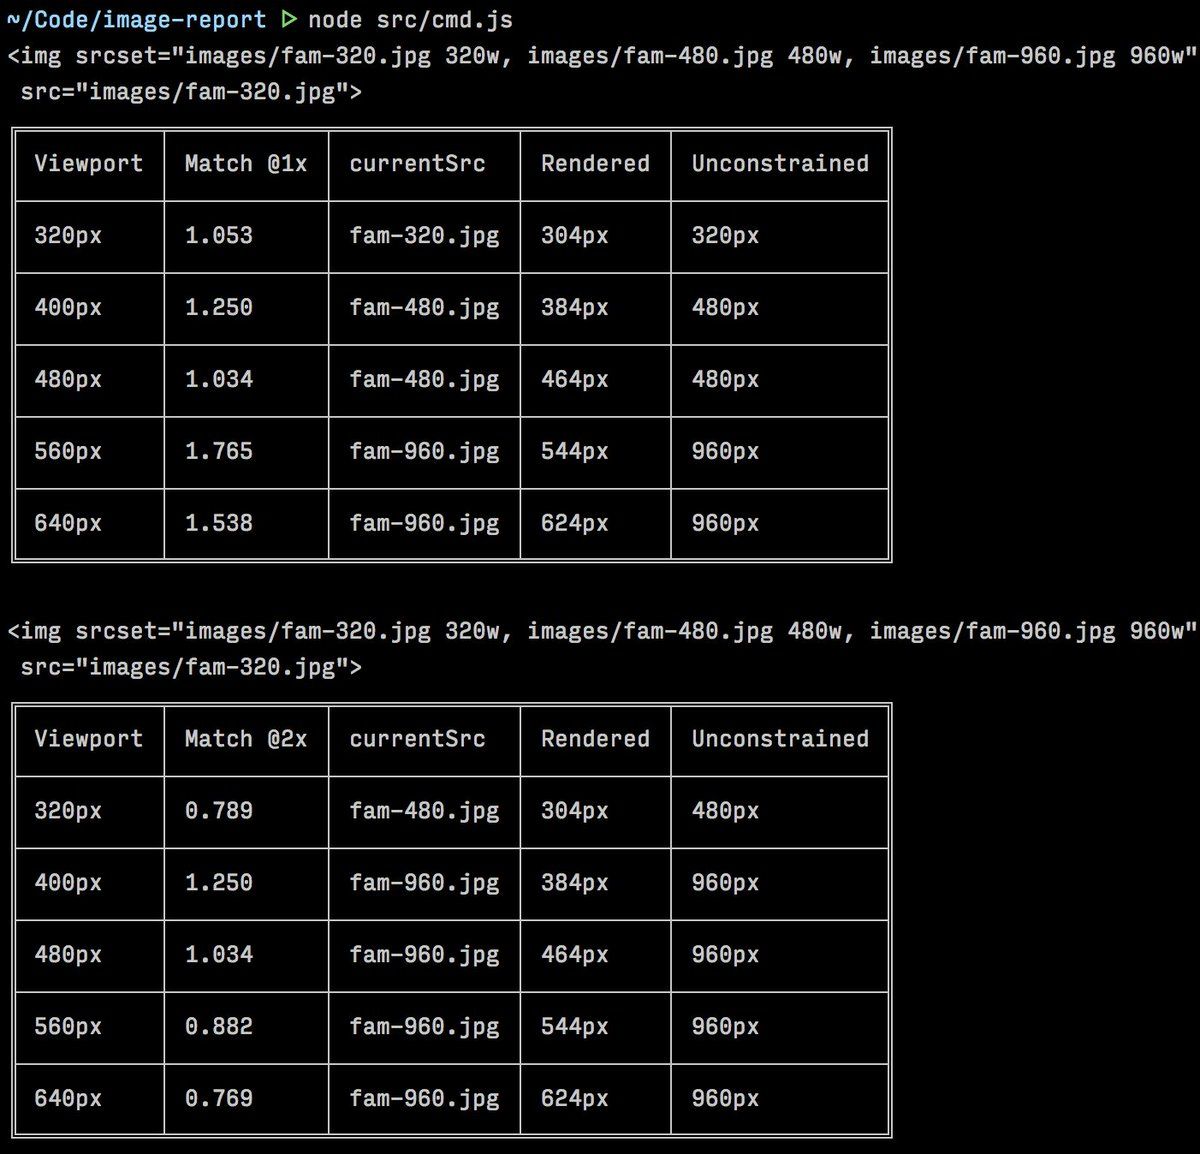Select the Match @2x column header
Screen dimensions: 1200x1154
[246, 739]
